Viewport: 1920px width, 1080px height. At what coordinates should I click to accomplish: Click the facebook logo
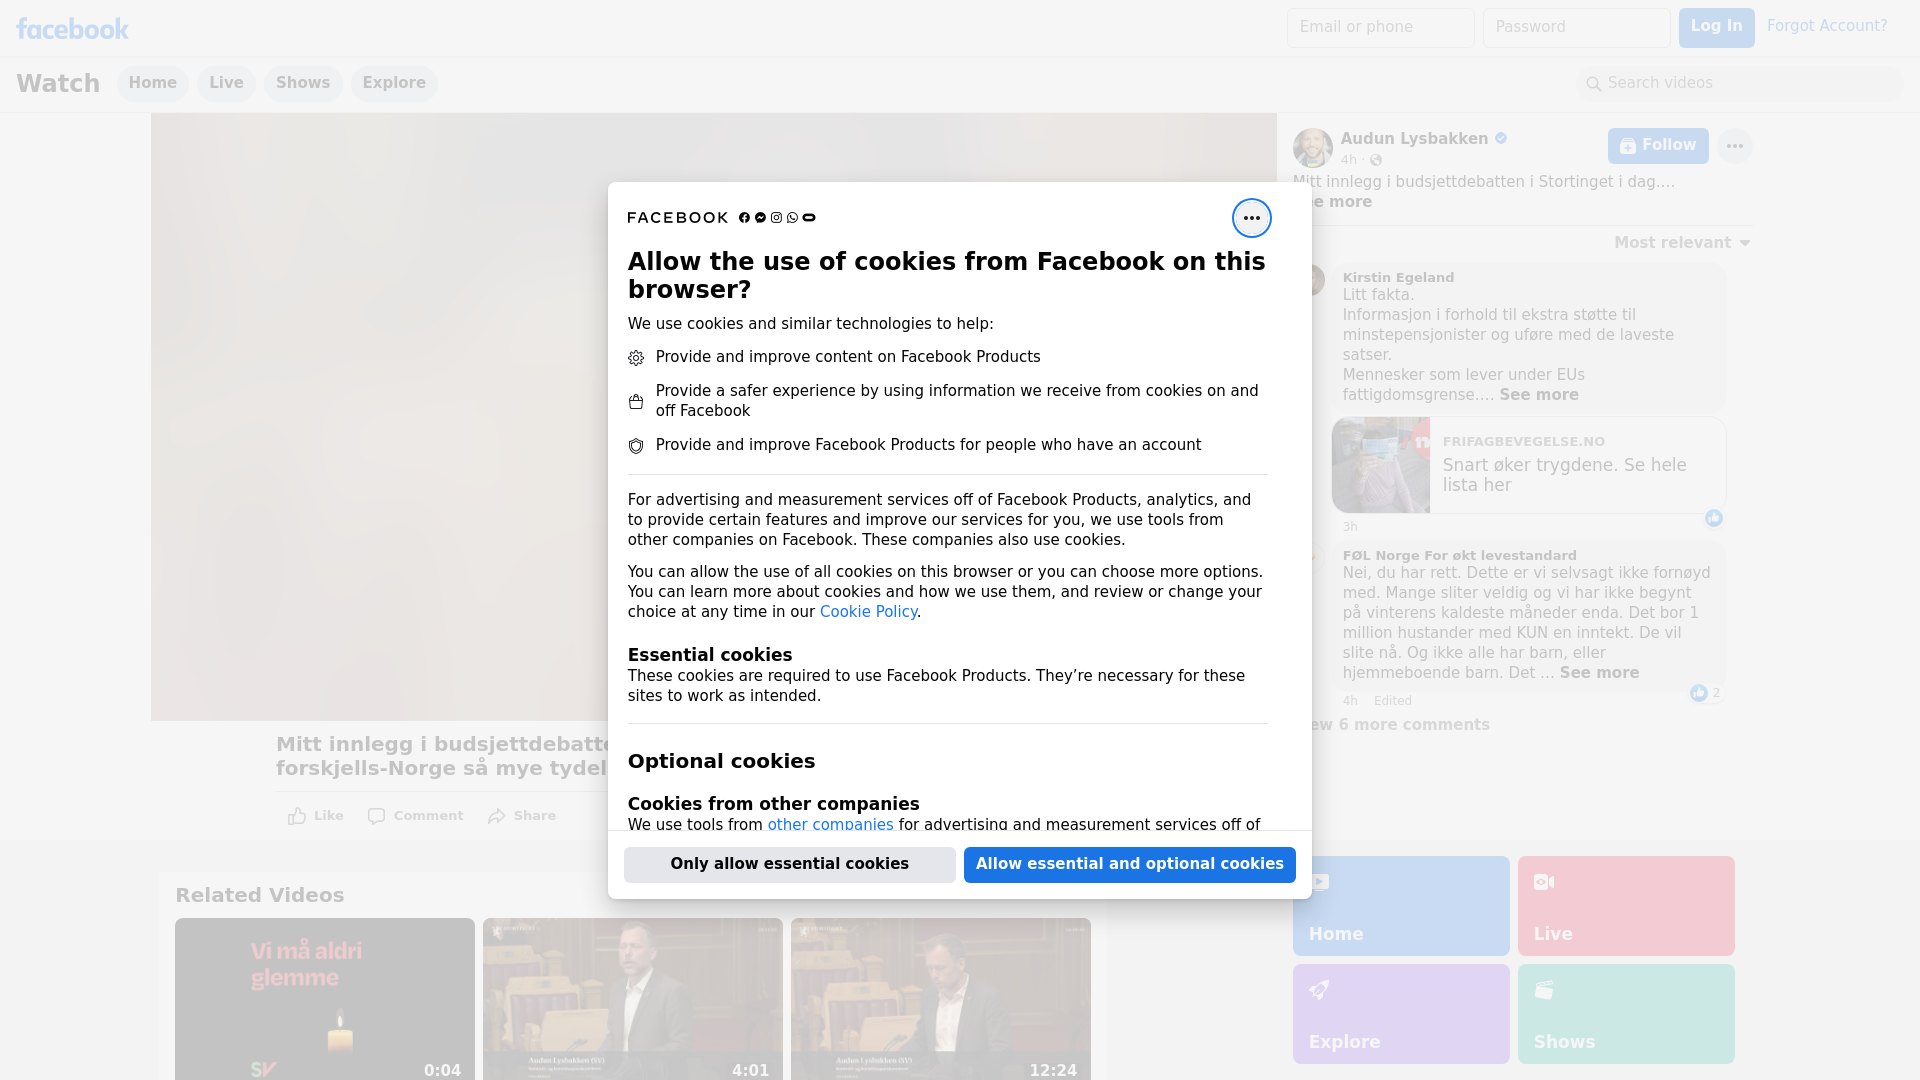72,29
